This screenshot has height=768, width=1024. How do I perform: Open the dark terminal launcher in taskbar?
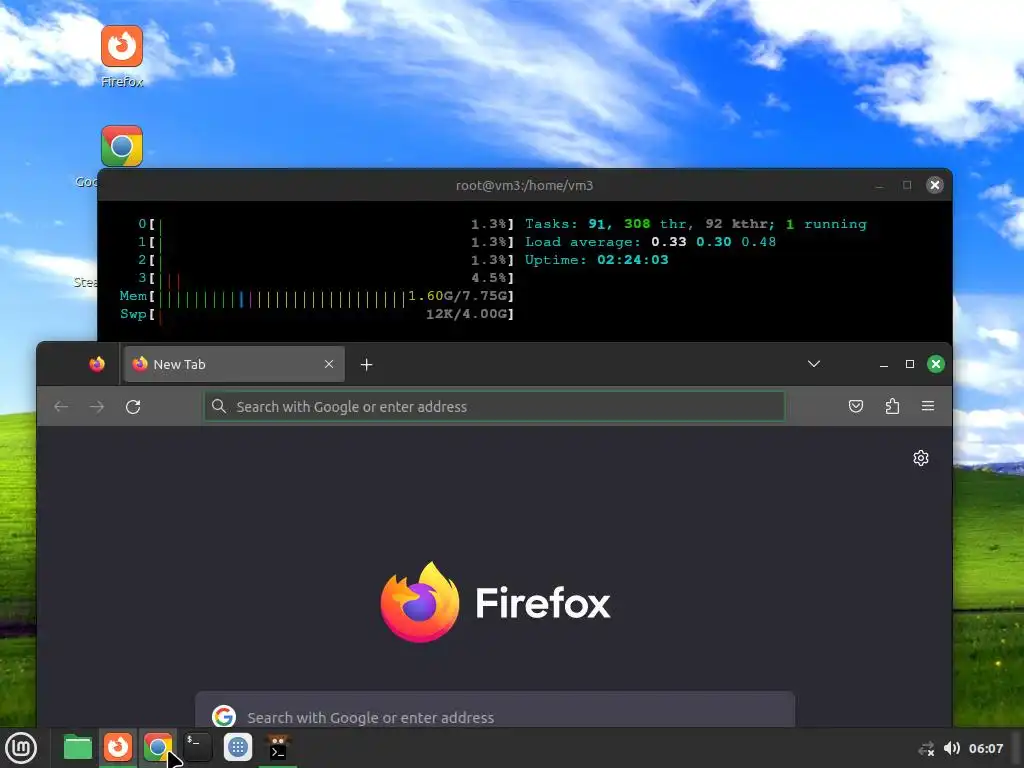[x=198, y=747]
